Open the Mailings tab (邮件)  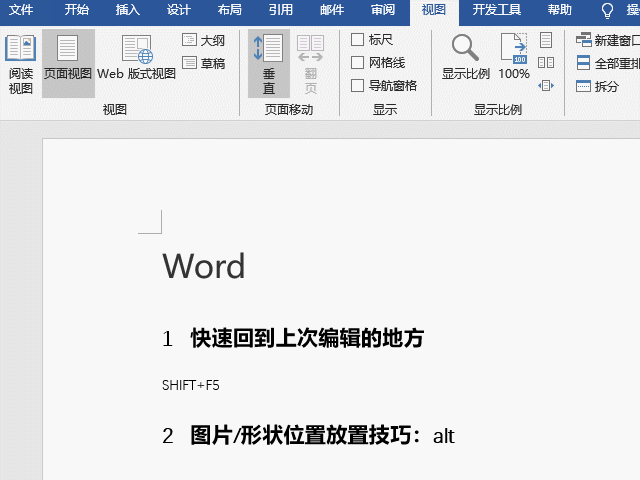pos(331,10)
